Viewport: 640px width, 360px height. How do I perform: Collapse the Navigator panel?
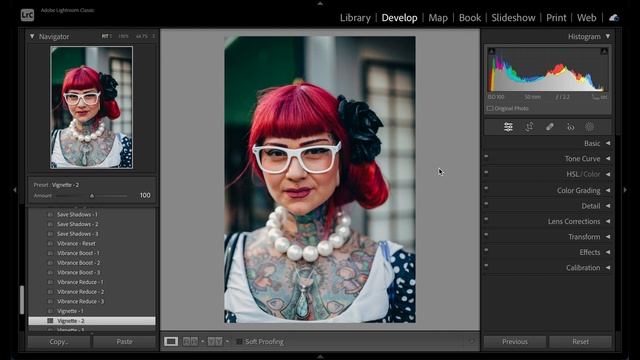coord(32,36)
